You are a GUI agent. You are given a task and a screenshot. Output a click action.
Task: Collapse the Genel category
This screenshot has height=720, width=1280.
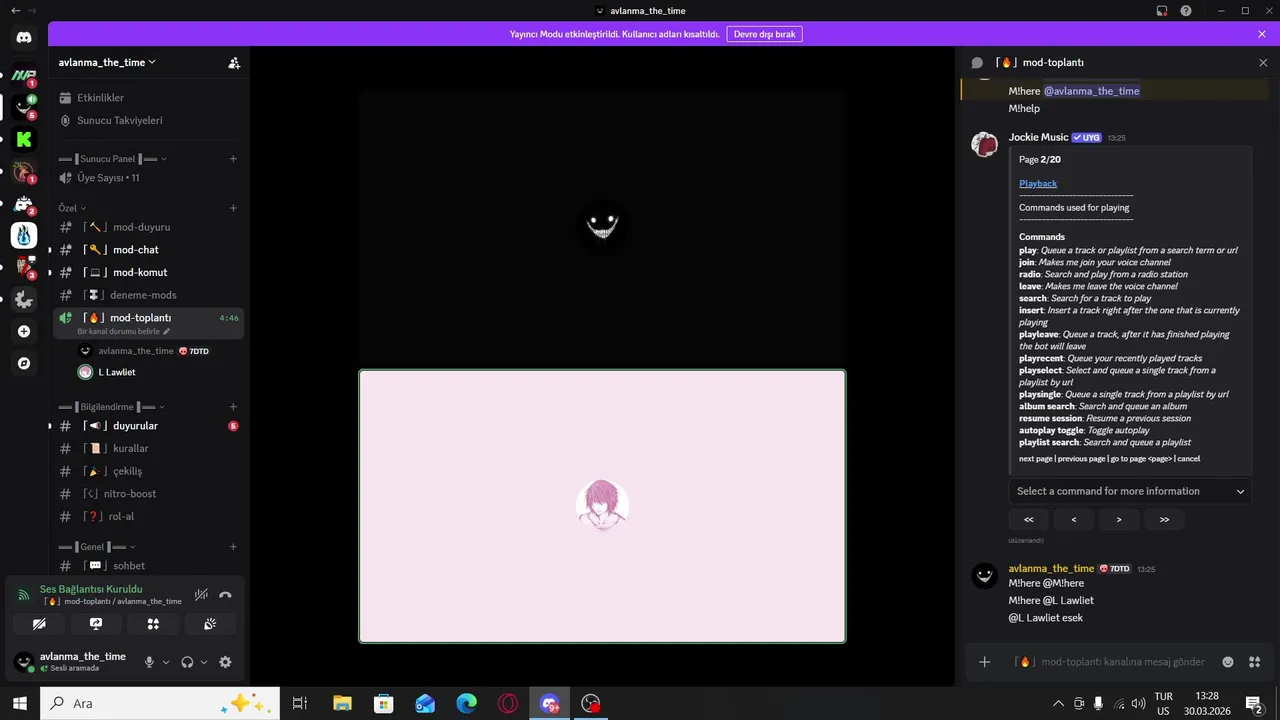pos(97,547)
